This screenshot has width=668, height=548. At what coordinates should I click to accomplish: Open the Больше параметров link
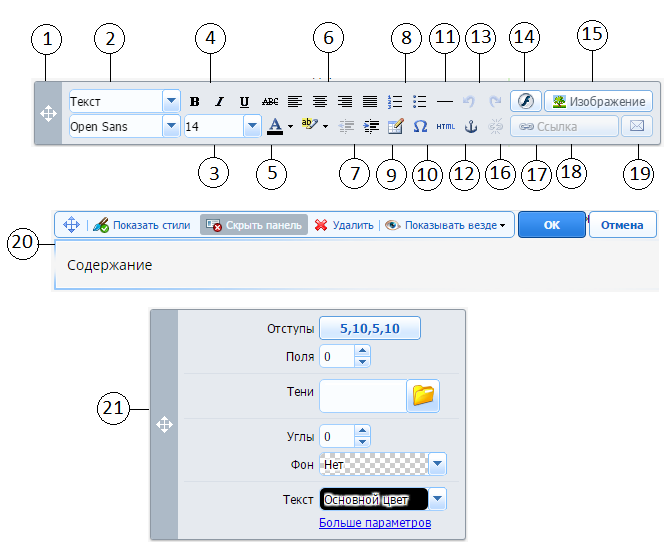pos(375,523)
